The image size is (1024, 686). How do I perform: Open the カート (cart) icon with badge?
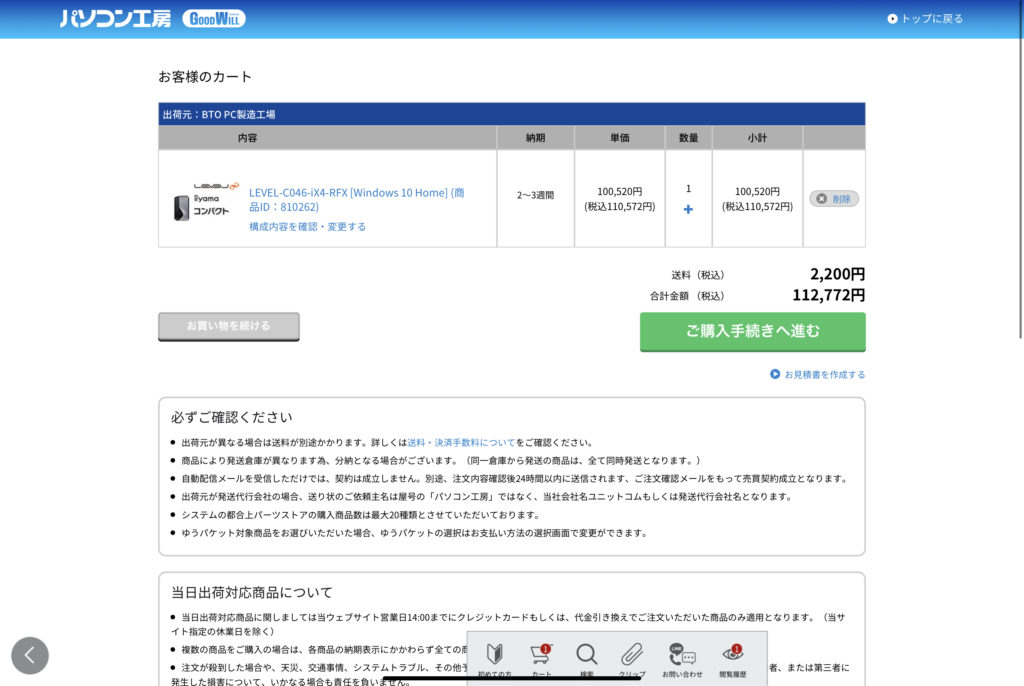tap(538, 655)
